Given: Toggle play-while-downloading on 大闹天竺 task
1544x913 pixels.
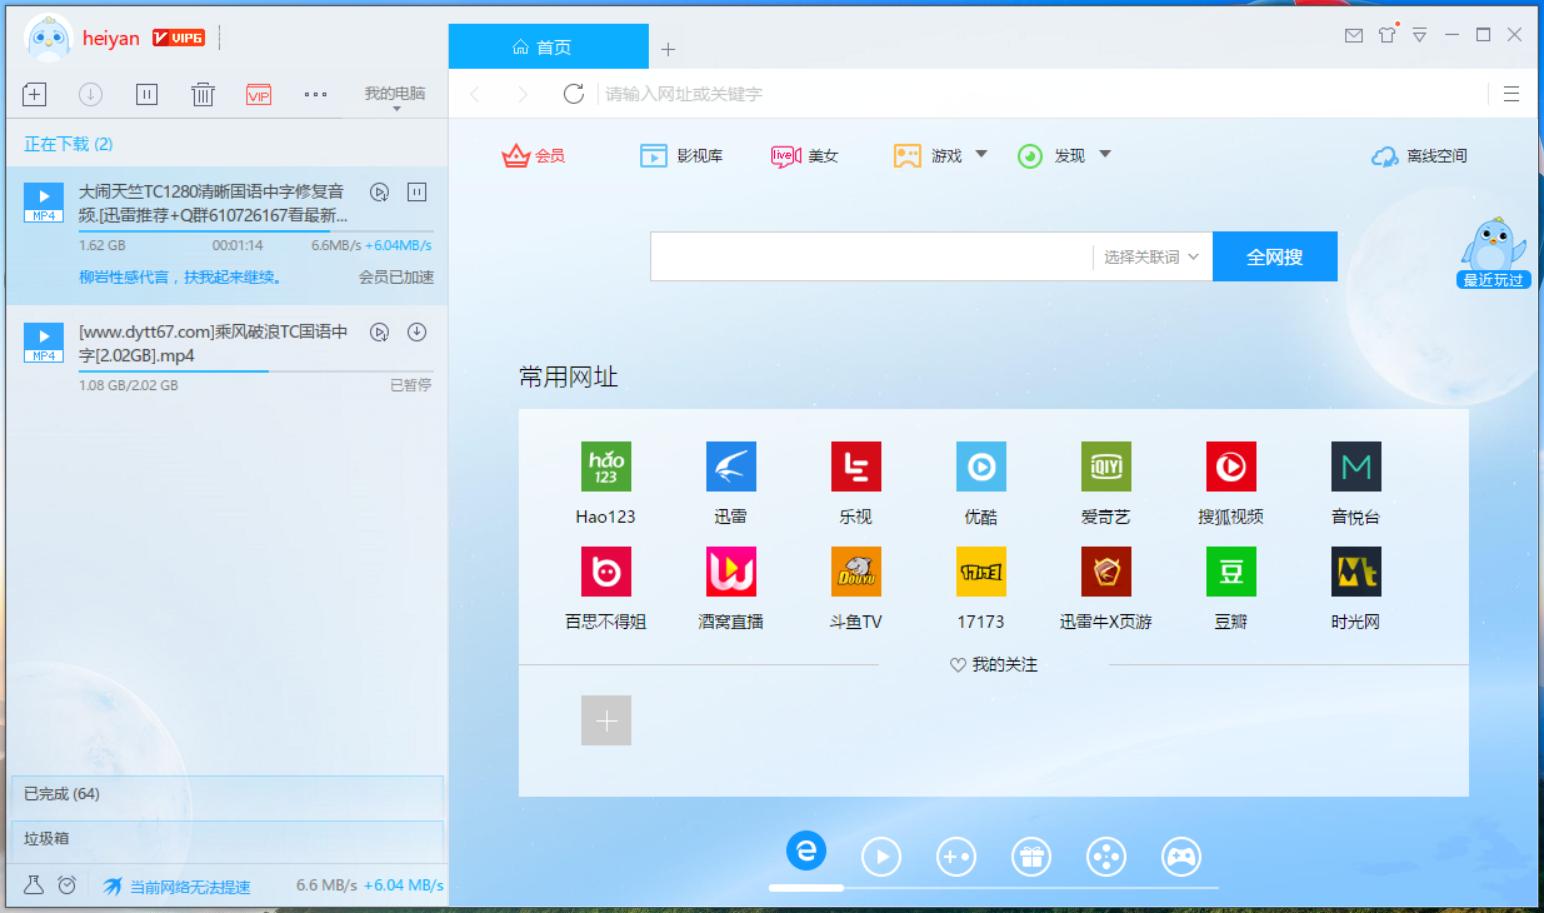Looking at the screenshot, I should [x=379, y=192].
